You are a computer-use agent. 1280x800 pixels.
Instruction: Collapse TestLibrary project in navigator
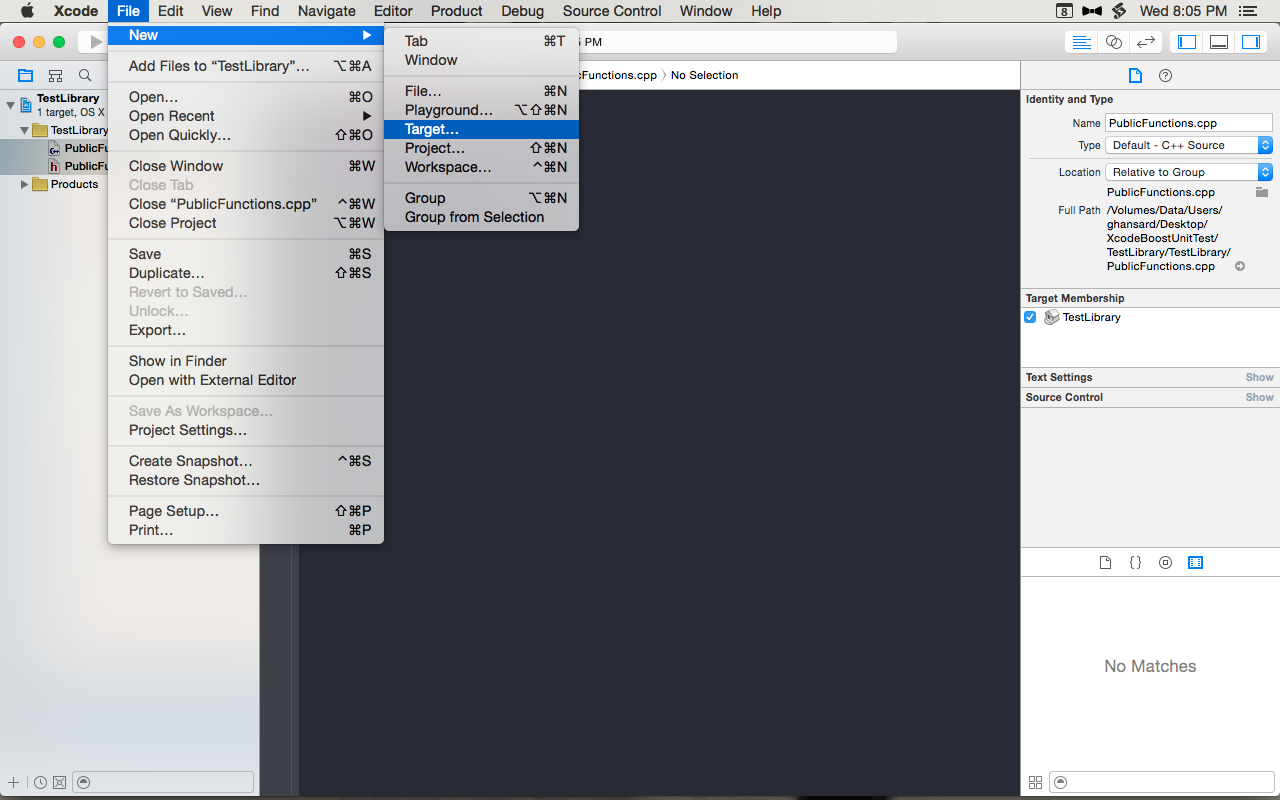coord(10,104)
